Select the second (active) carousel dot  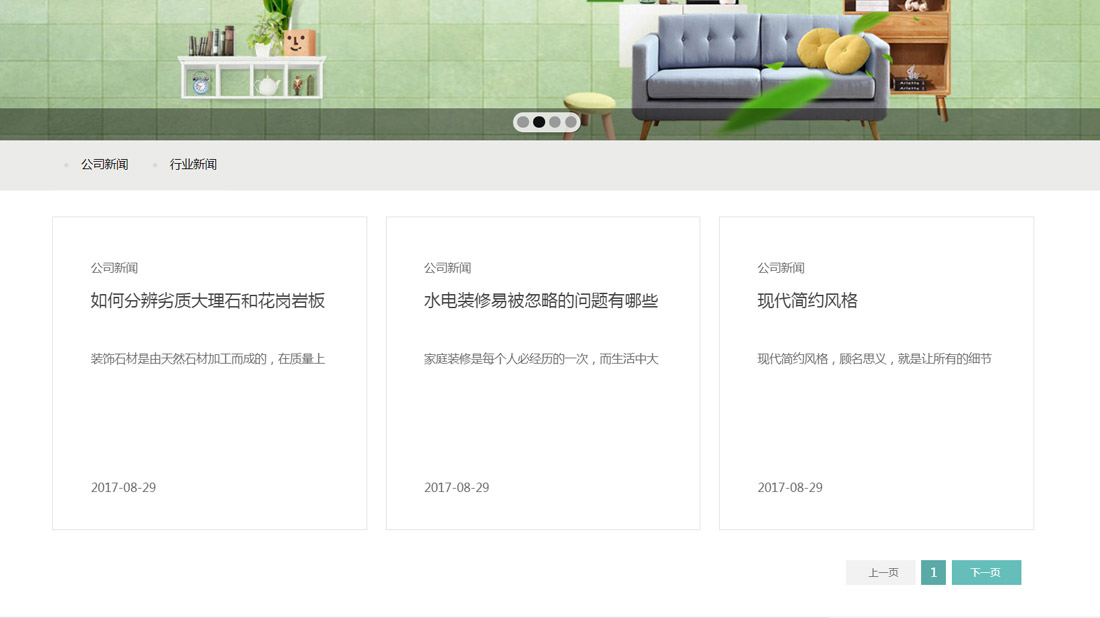[539, 122]
